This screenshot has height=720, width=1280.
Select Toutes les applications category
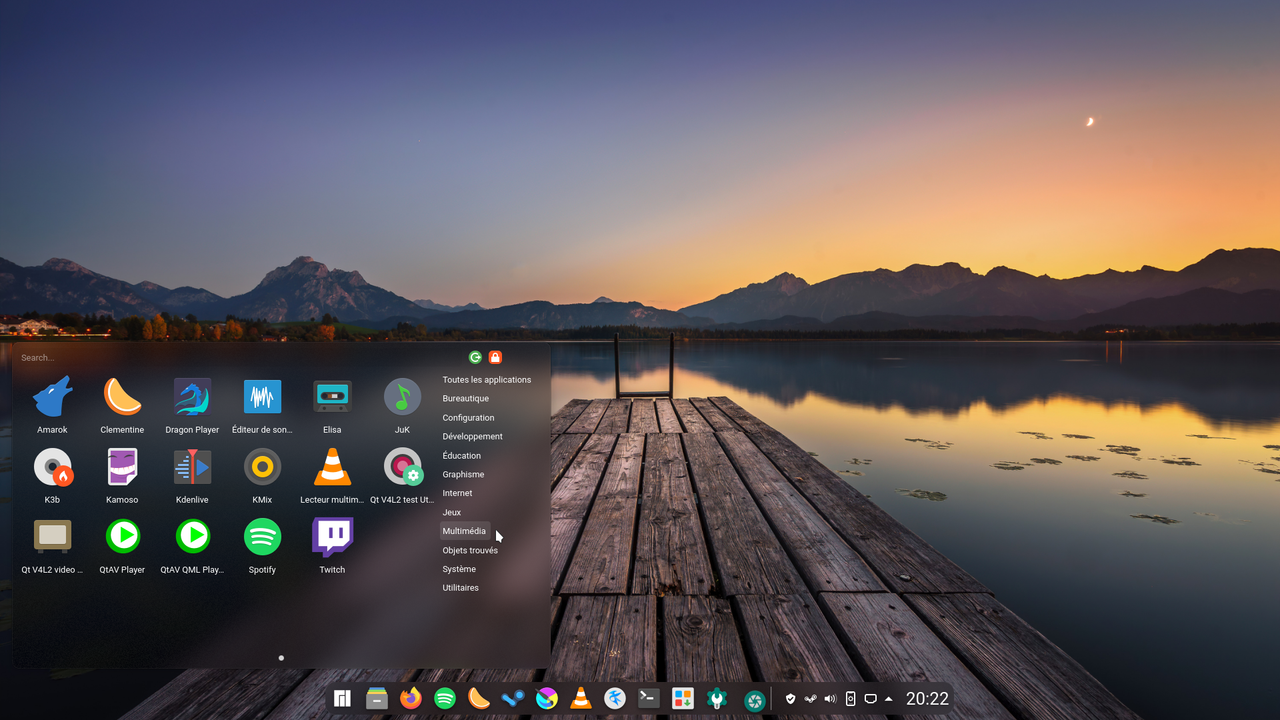[487, 380]
